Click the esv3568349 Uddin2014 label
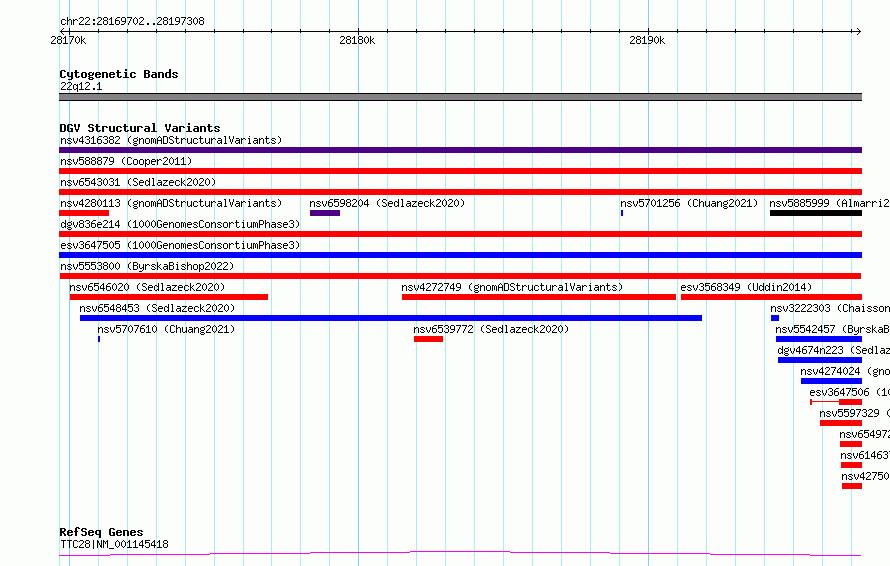This screenshot has height=566, width=890. click(x=746, y=287)
